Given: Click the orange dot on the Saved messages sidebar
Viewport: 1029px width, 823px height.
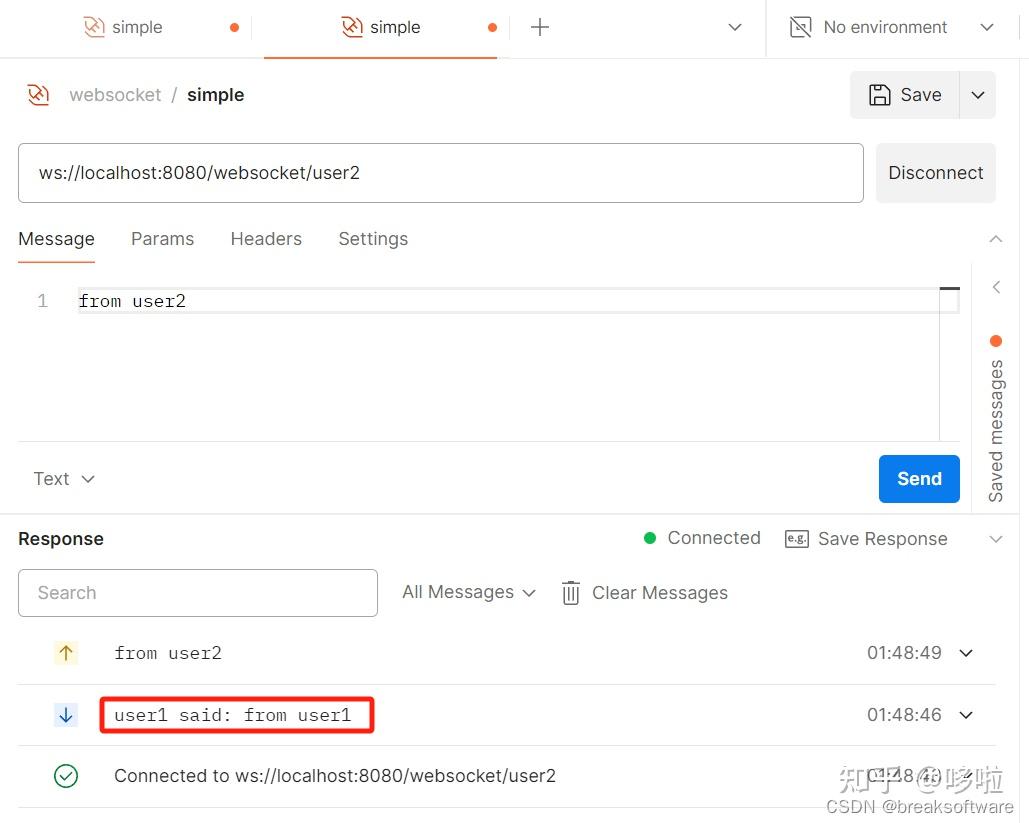Looking at the screenshot, I should tap(995, 340).
